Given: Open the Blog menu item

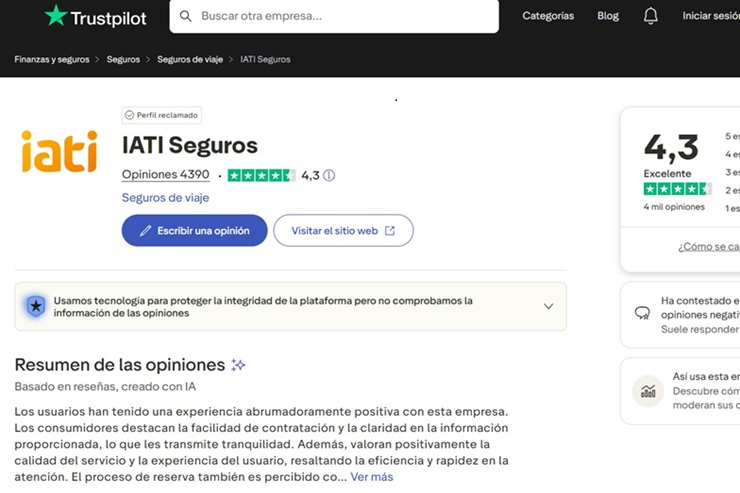Looking at the screenshot, I should (608, 16).
